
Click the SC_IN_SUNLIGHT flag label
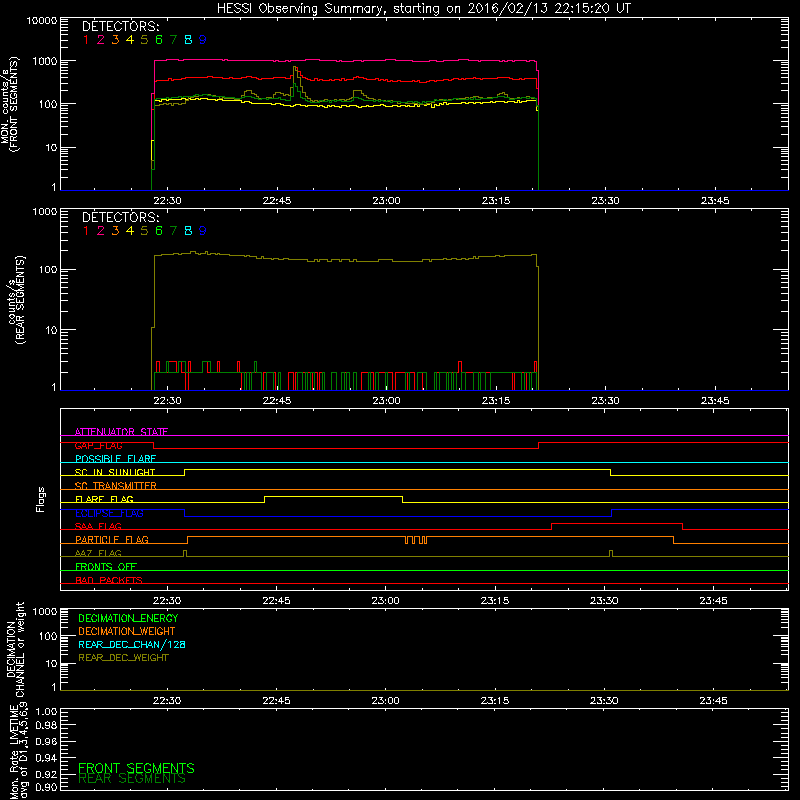[x=115, y=472]
